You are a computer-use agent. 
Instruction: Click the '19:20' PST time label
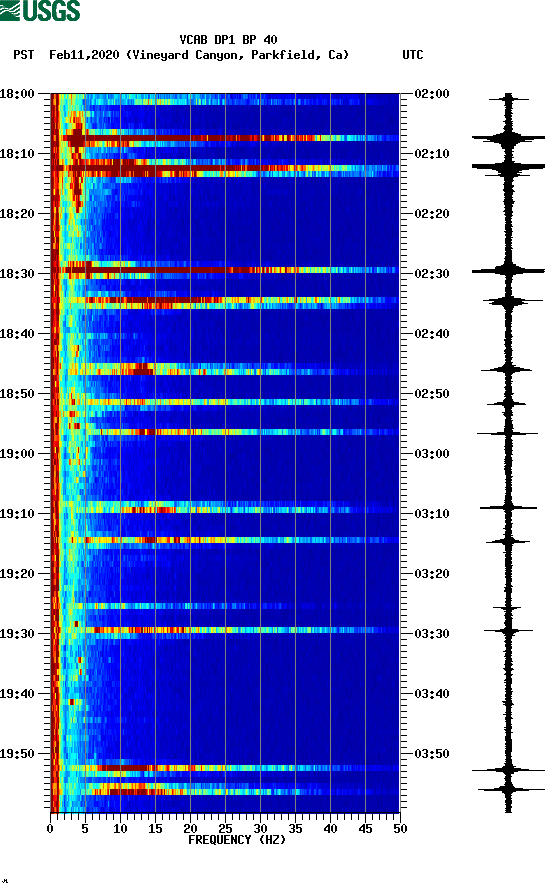point(17,574)
